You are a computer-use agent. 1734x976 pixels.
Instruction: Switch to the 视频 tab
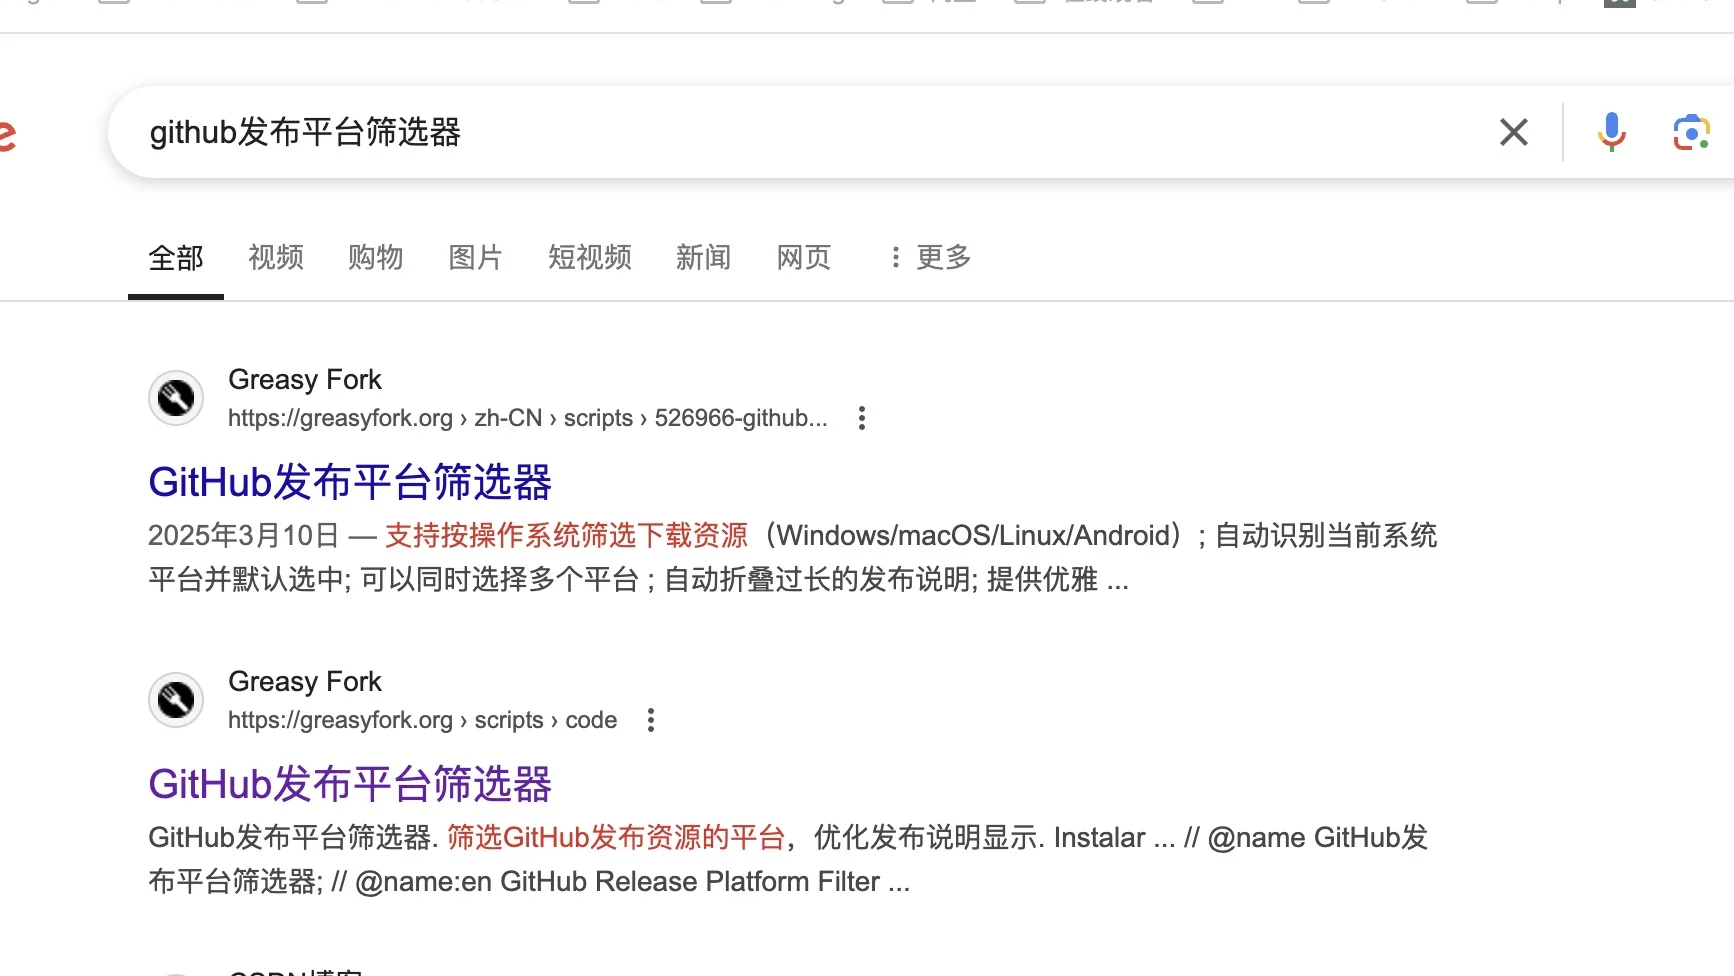point(274,258)
